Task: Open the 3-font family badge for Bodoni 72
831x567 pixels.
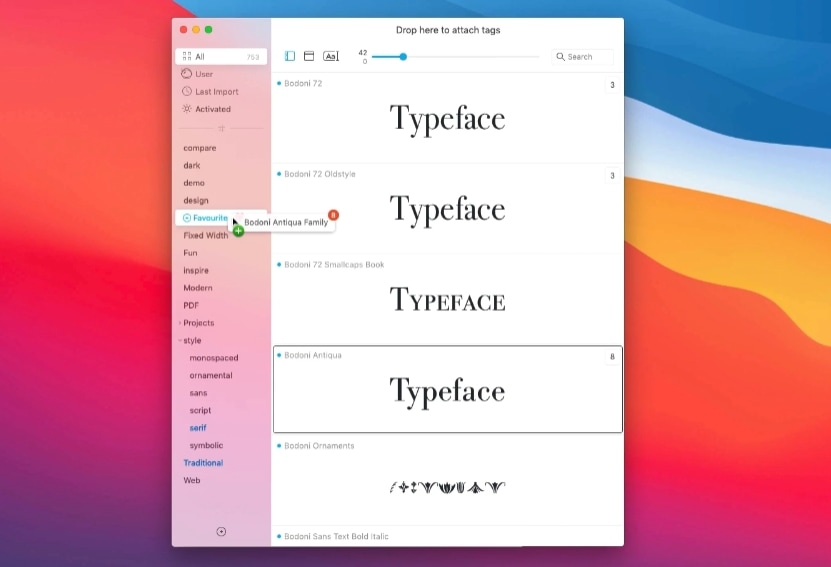Action: point(612,85)
